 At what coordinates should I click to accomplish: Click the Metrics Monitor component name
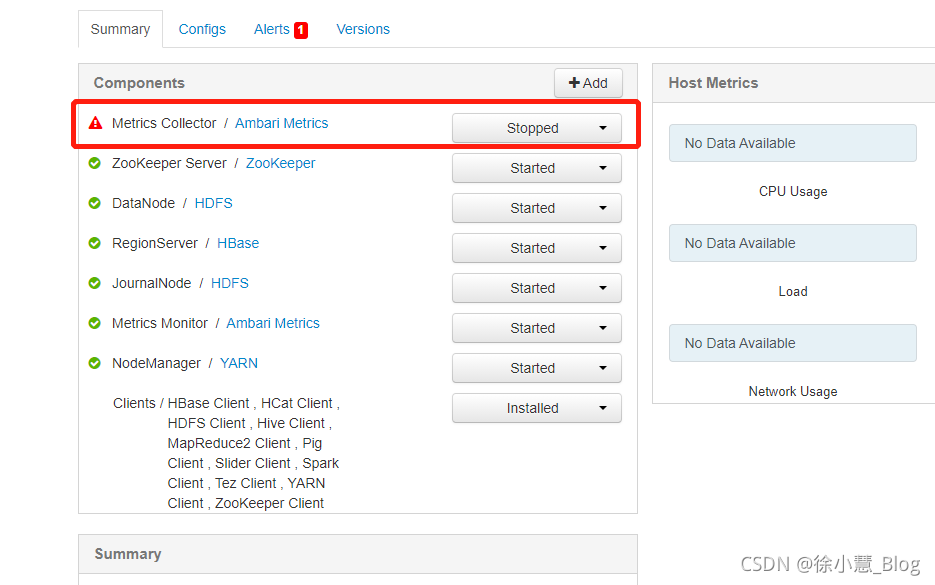pyautogui.click(x=160, y=323)
